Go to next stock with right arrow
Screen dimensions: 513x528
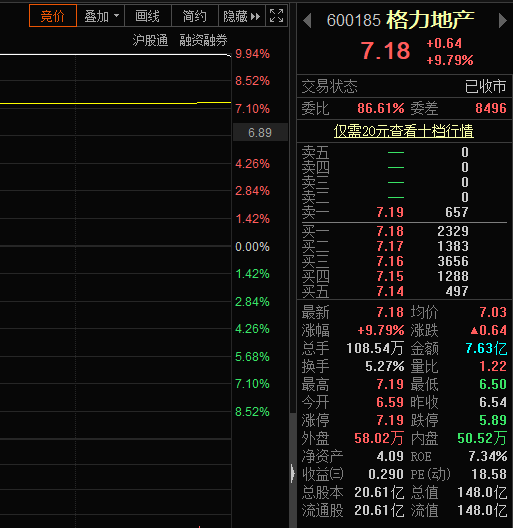coord(503,21)
